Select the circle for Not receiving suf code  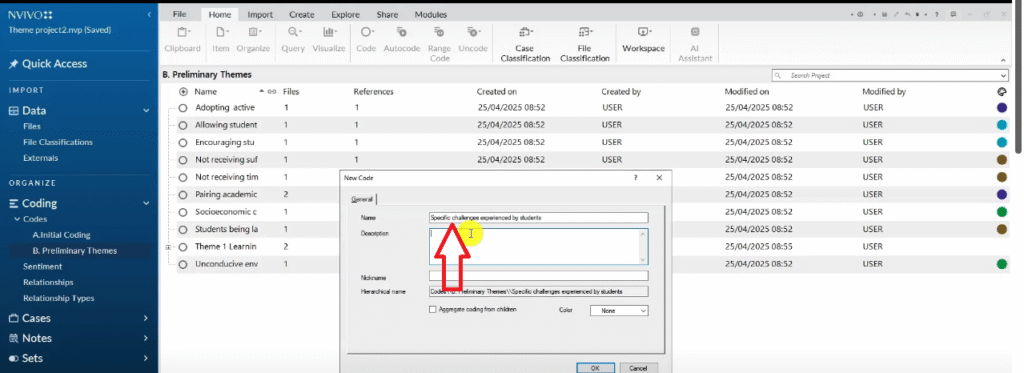click(x=183, y=159)
